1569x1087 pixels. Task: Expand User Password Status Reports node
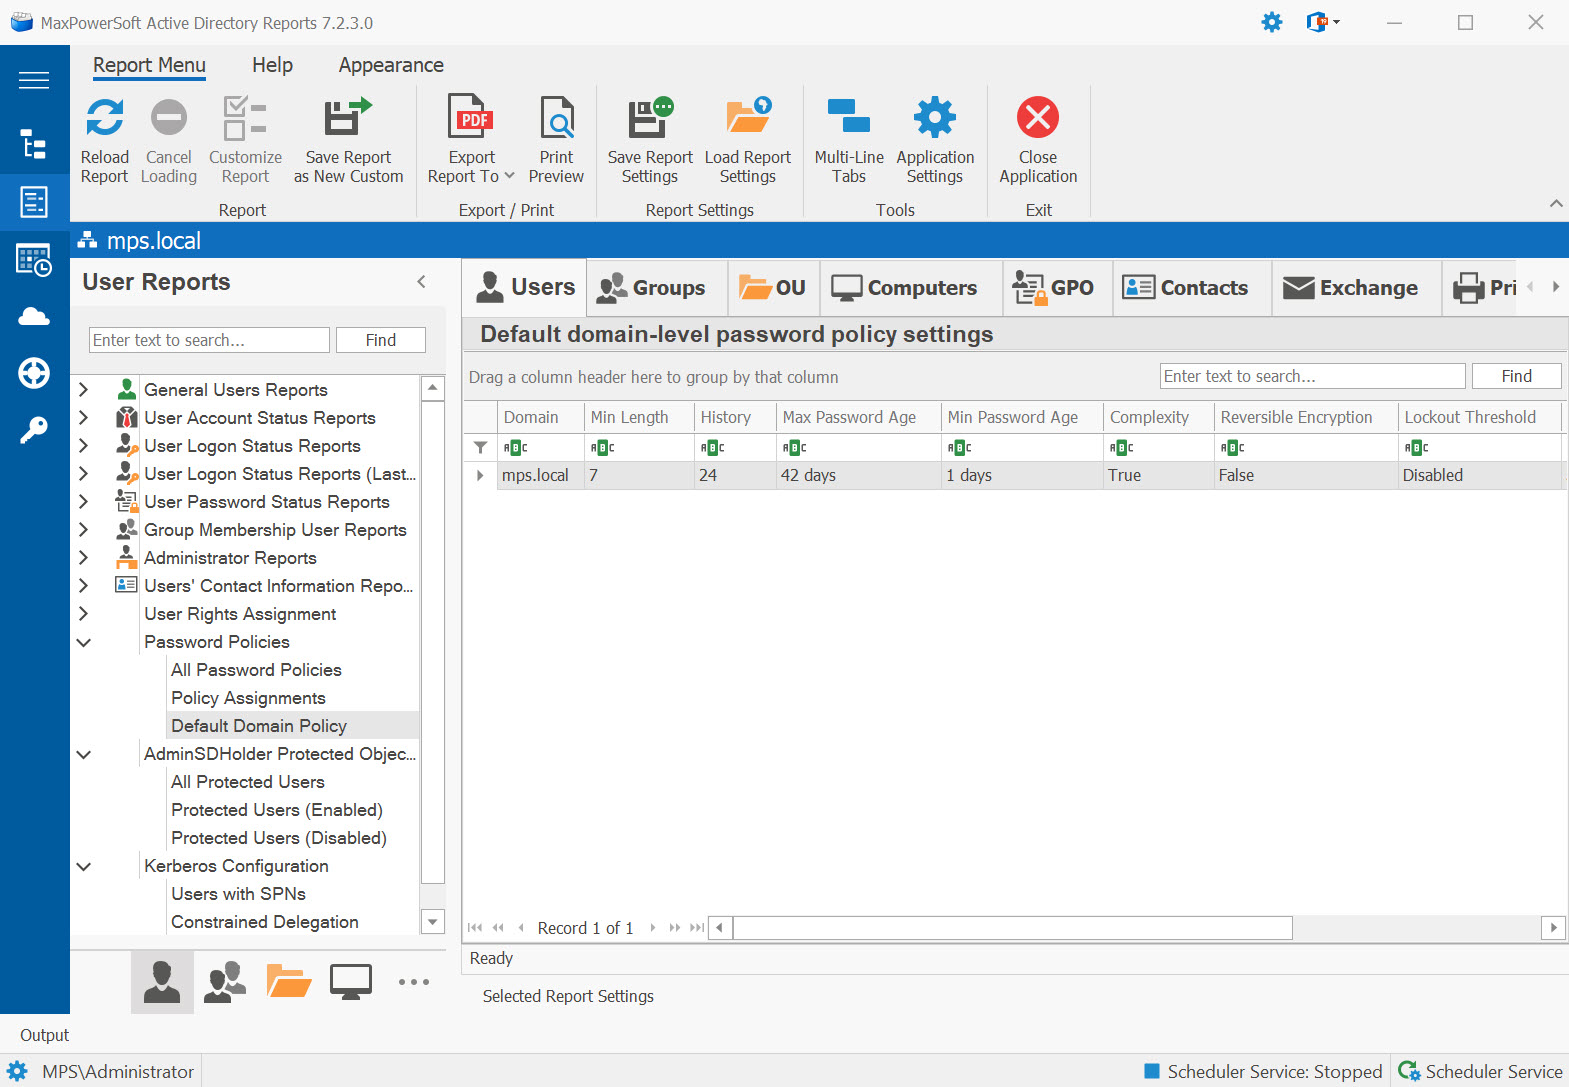(84, 502)
